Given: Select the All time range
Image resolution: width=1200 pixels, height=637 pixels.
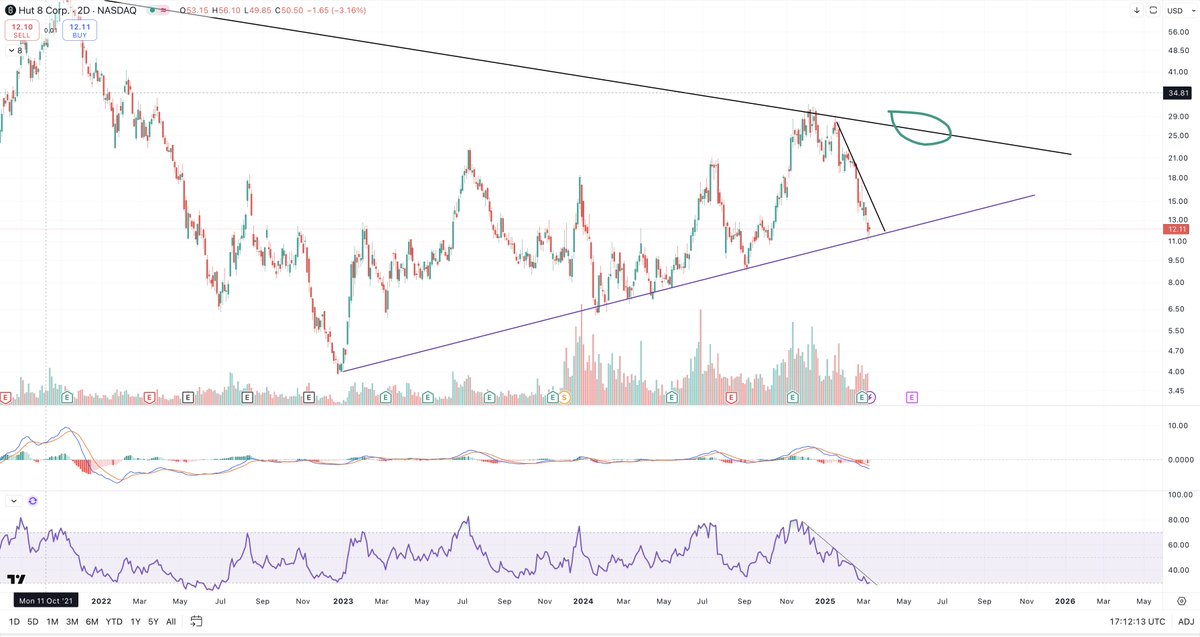Looking at the screenshot, I should (x=171, y=621).
